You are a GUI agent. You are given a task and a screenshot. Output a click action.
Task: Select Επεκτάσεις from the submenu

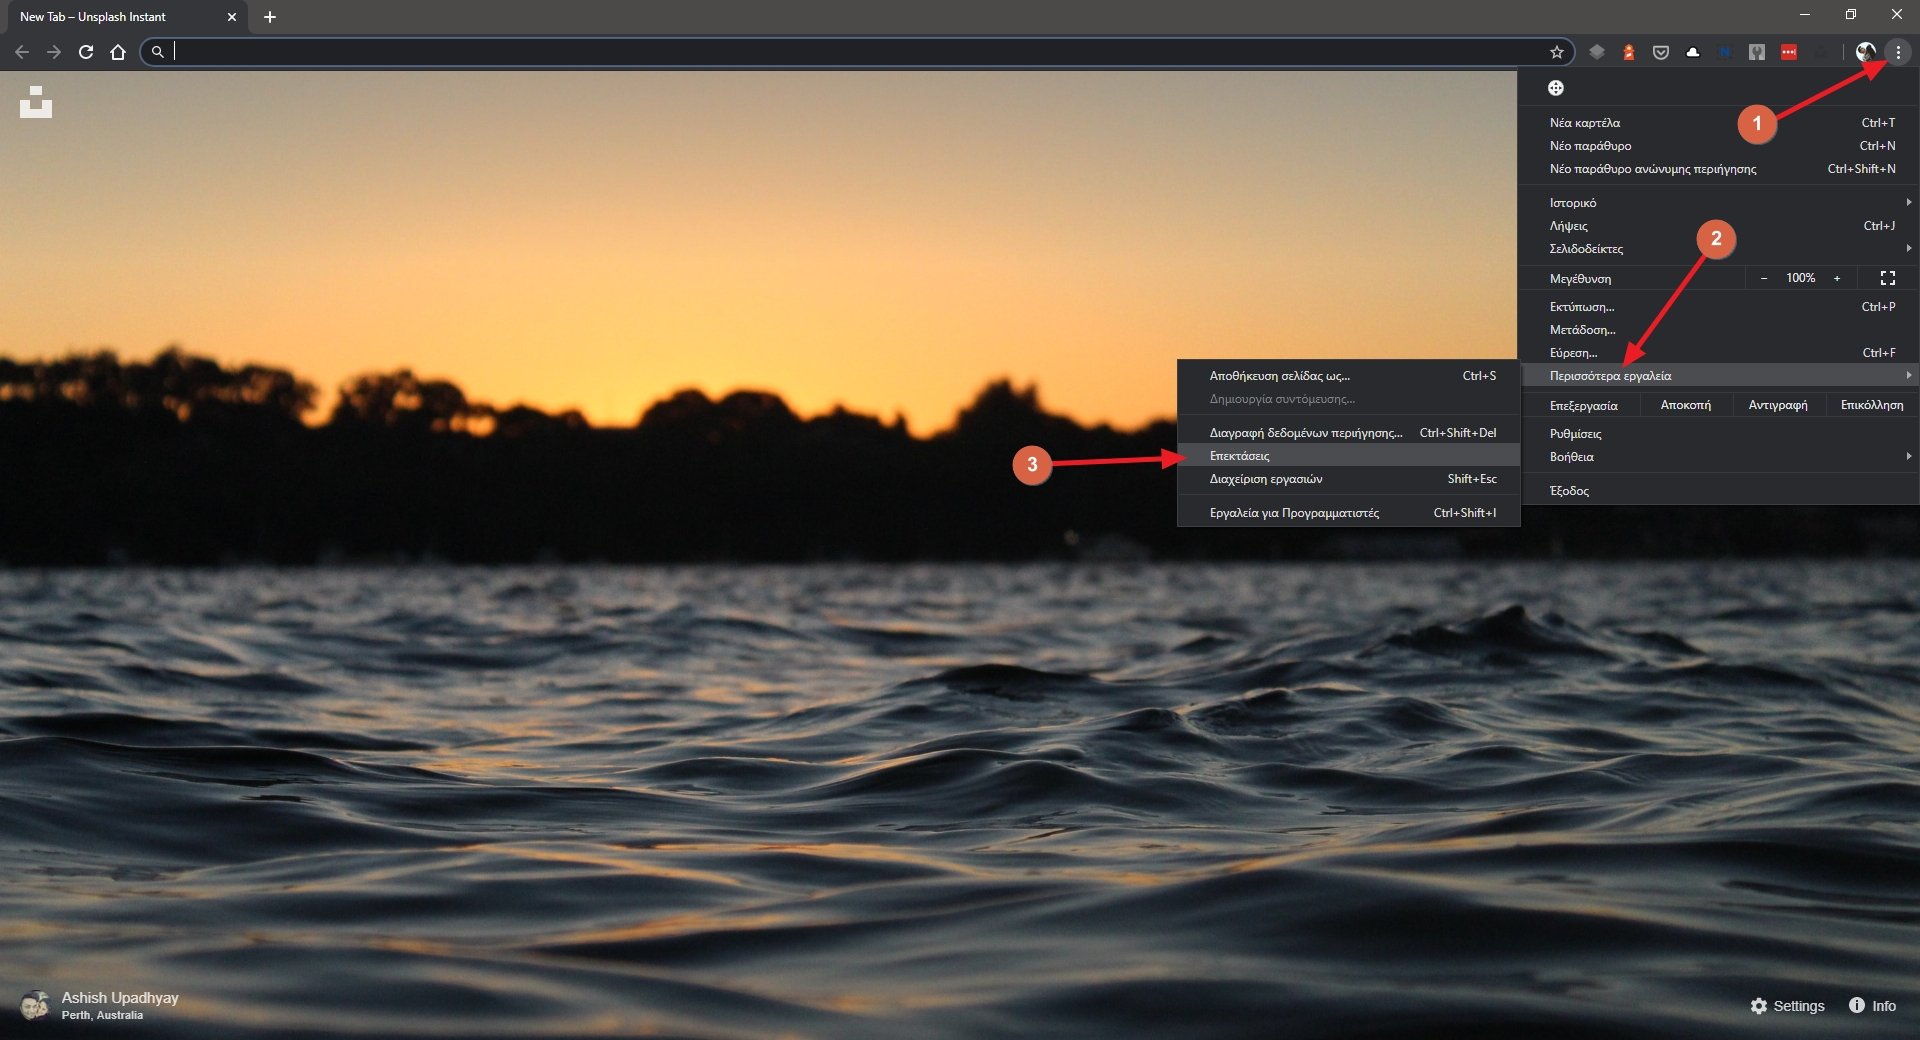click(x=1240, y=456)
